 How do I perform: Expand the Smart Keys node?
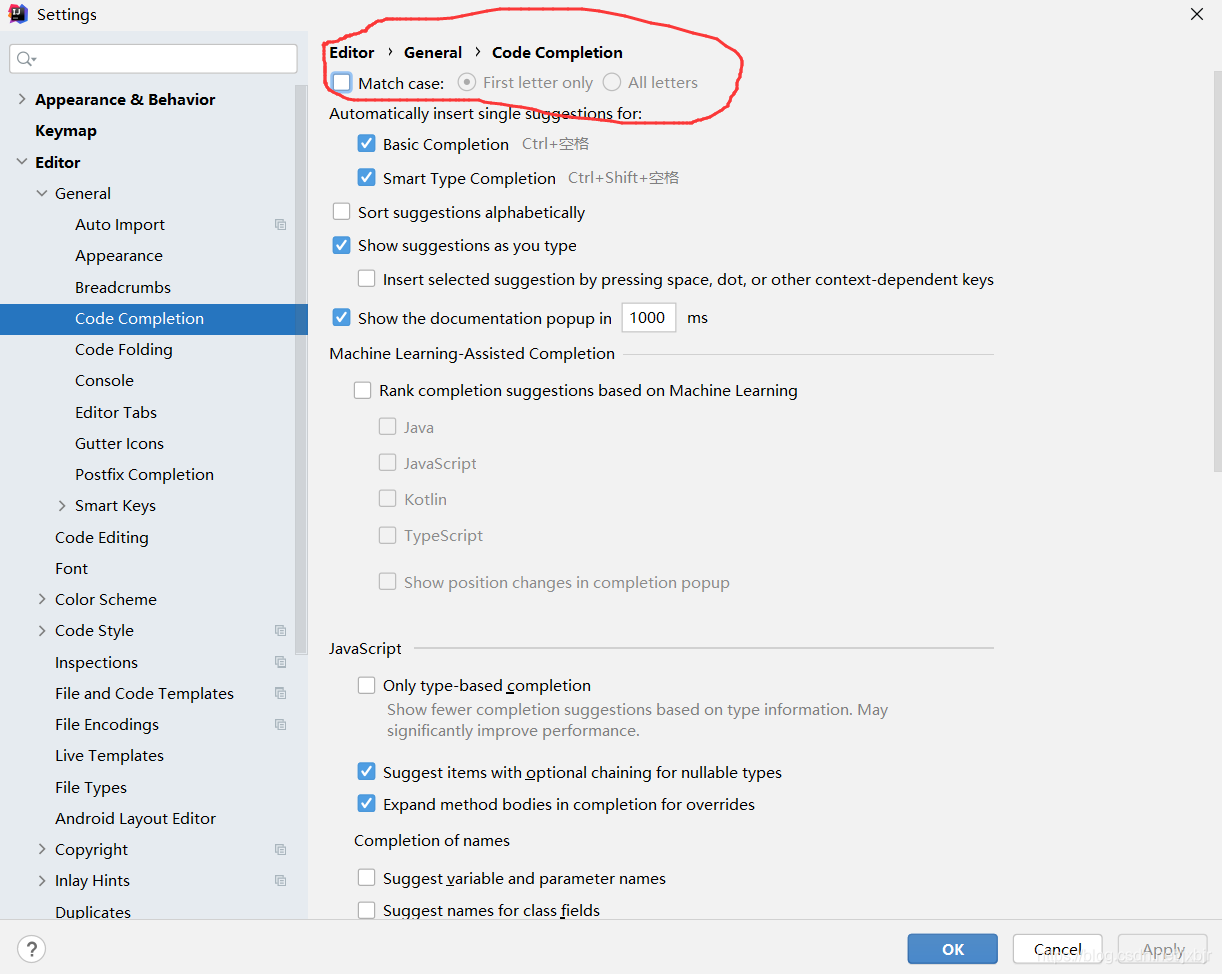tap(62, 506)
